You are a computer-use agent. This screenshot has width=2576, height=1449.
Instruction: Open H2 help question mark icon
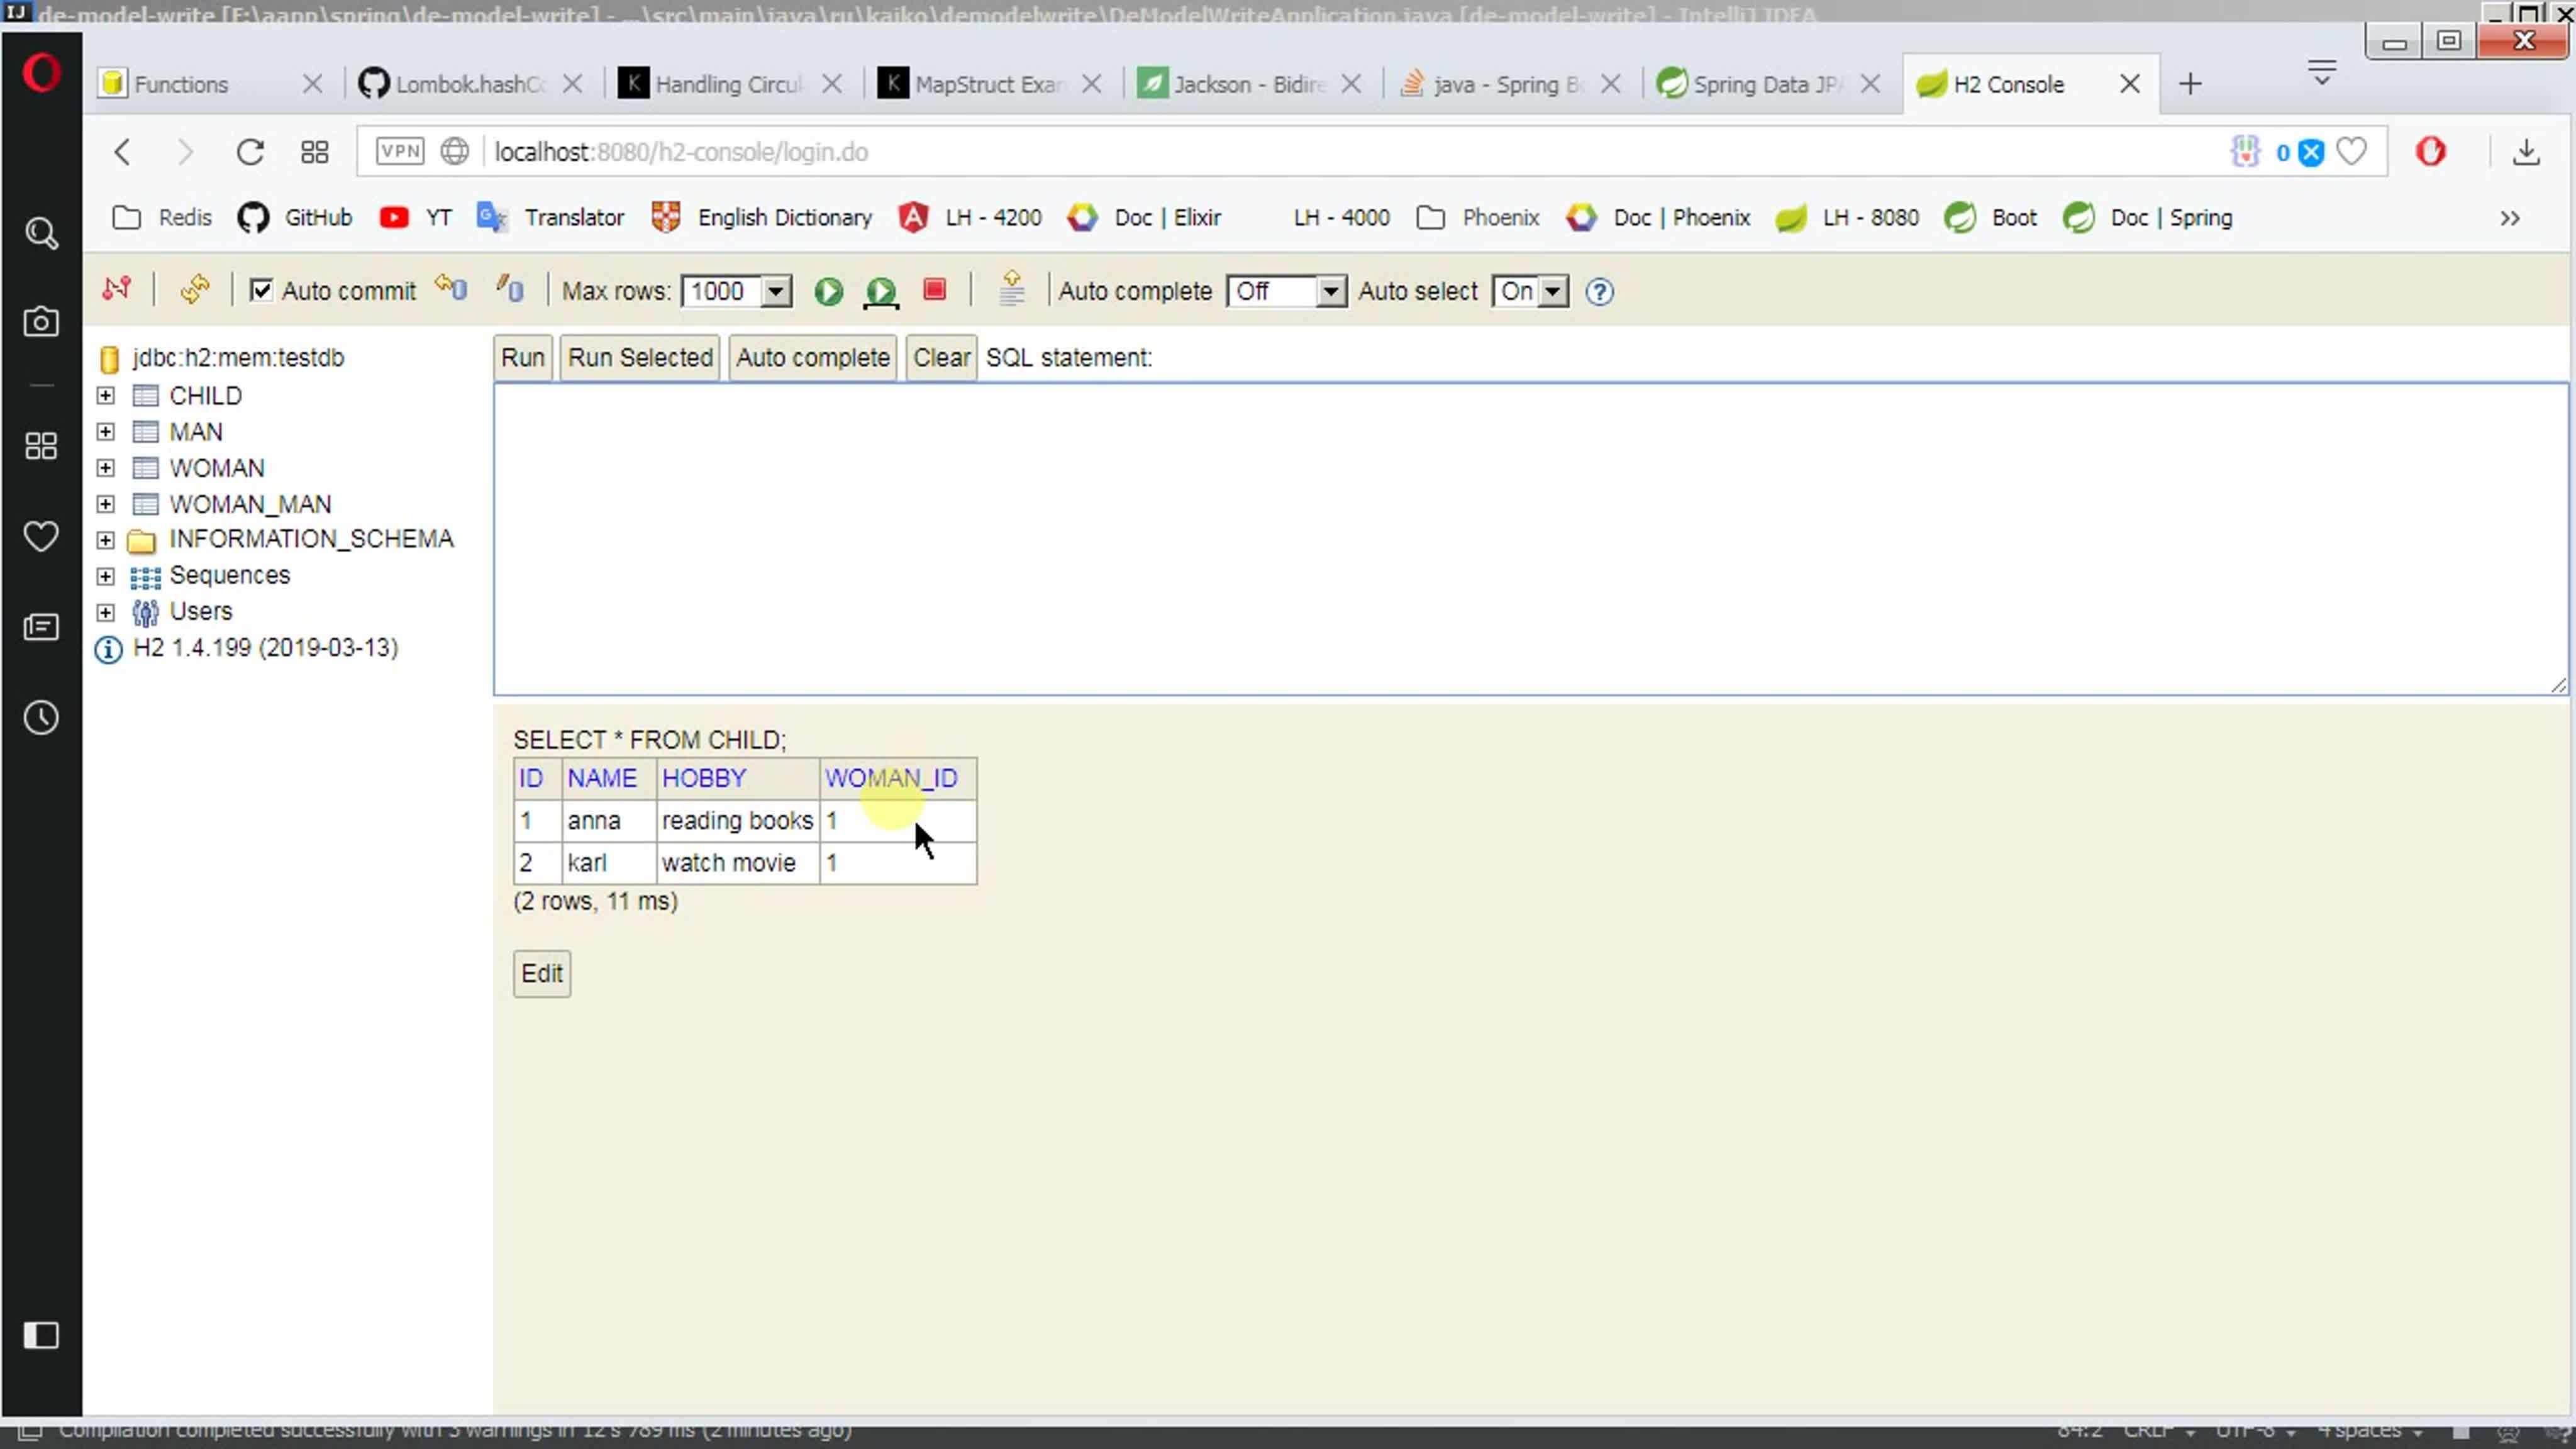point(1599,291)
